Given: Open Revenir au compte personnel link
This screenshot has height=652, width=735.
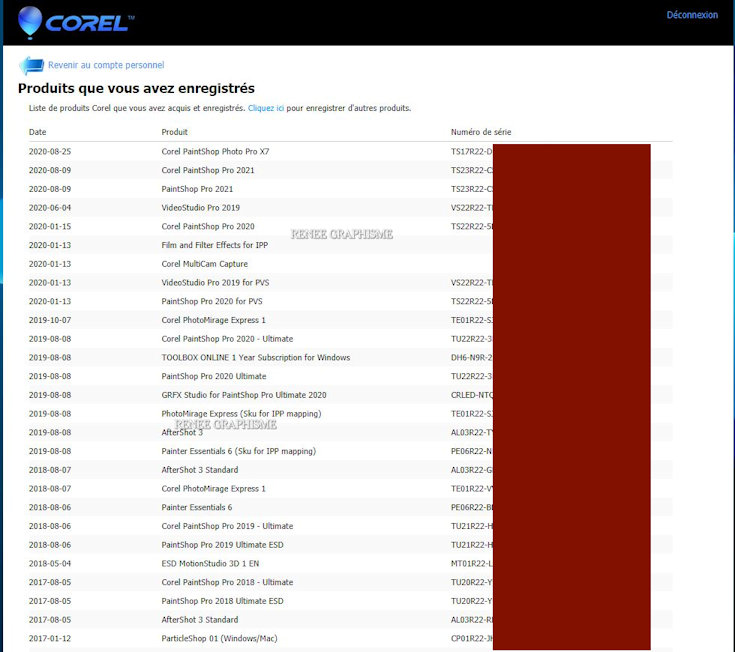Looking at the screenshot, I should point(106,65).
